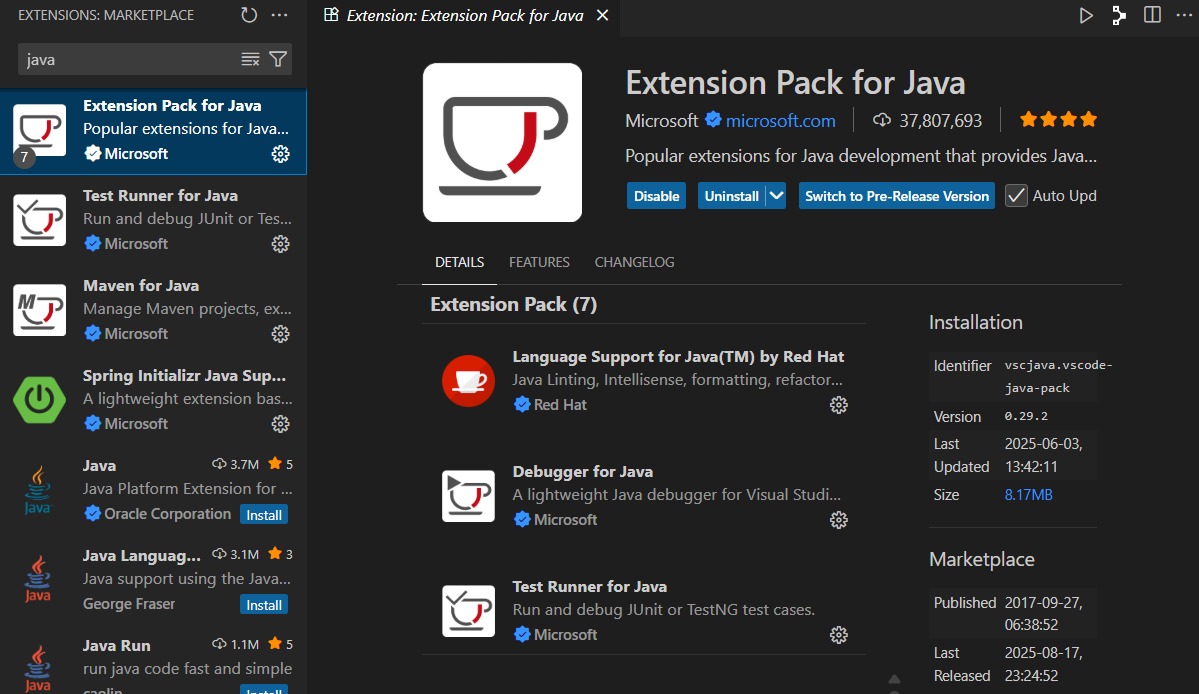The image size is (1199, 694).
Task: Click Switch to Pre-Release Version button
Action: (897, 196)
